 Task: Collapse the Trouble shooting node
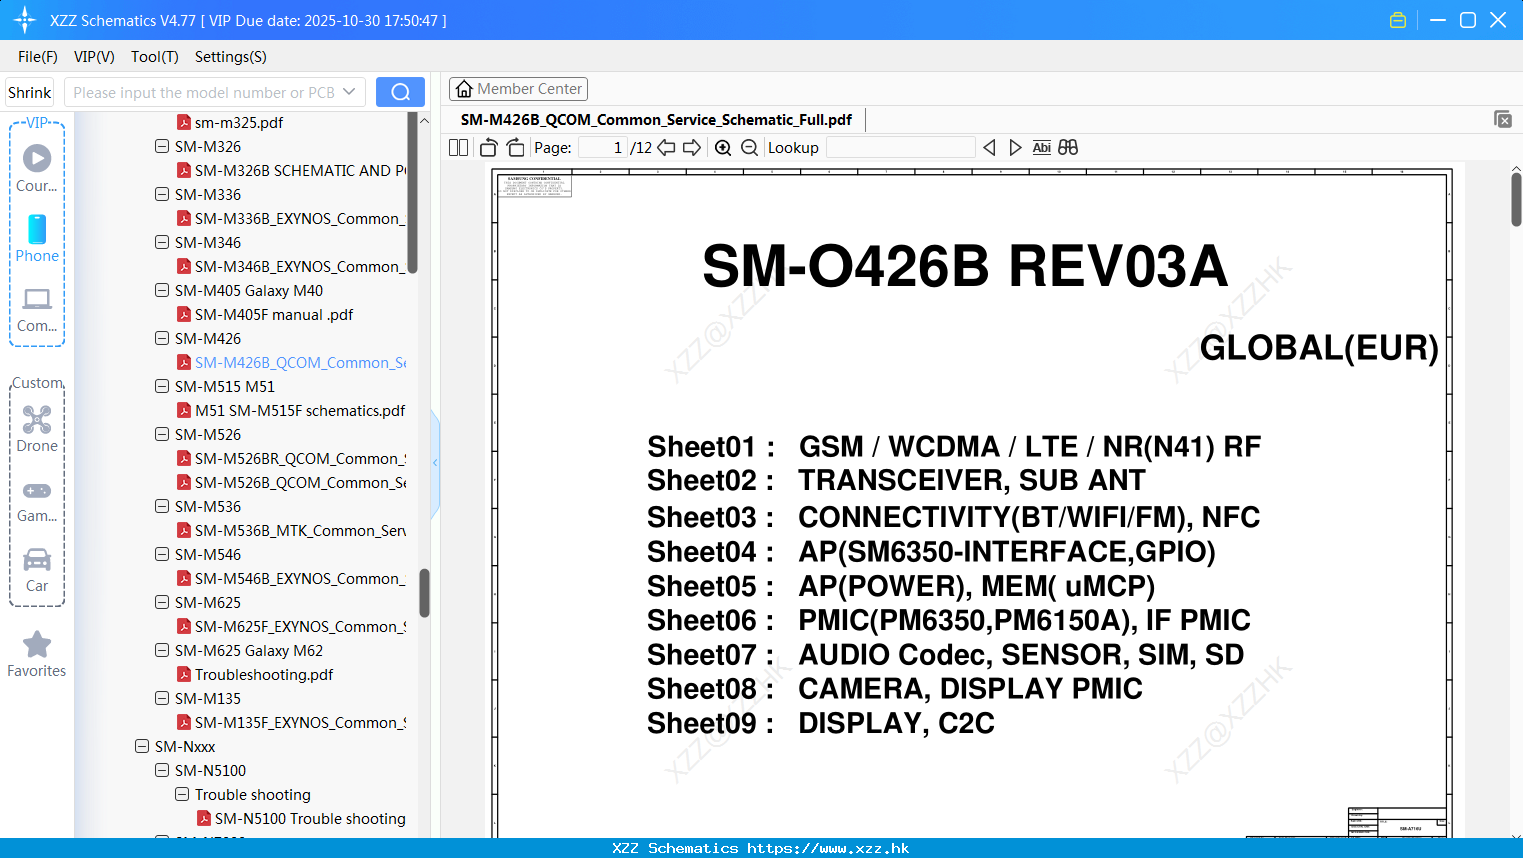tap(182, 794)
